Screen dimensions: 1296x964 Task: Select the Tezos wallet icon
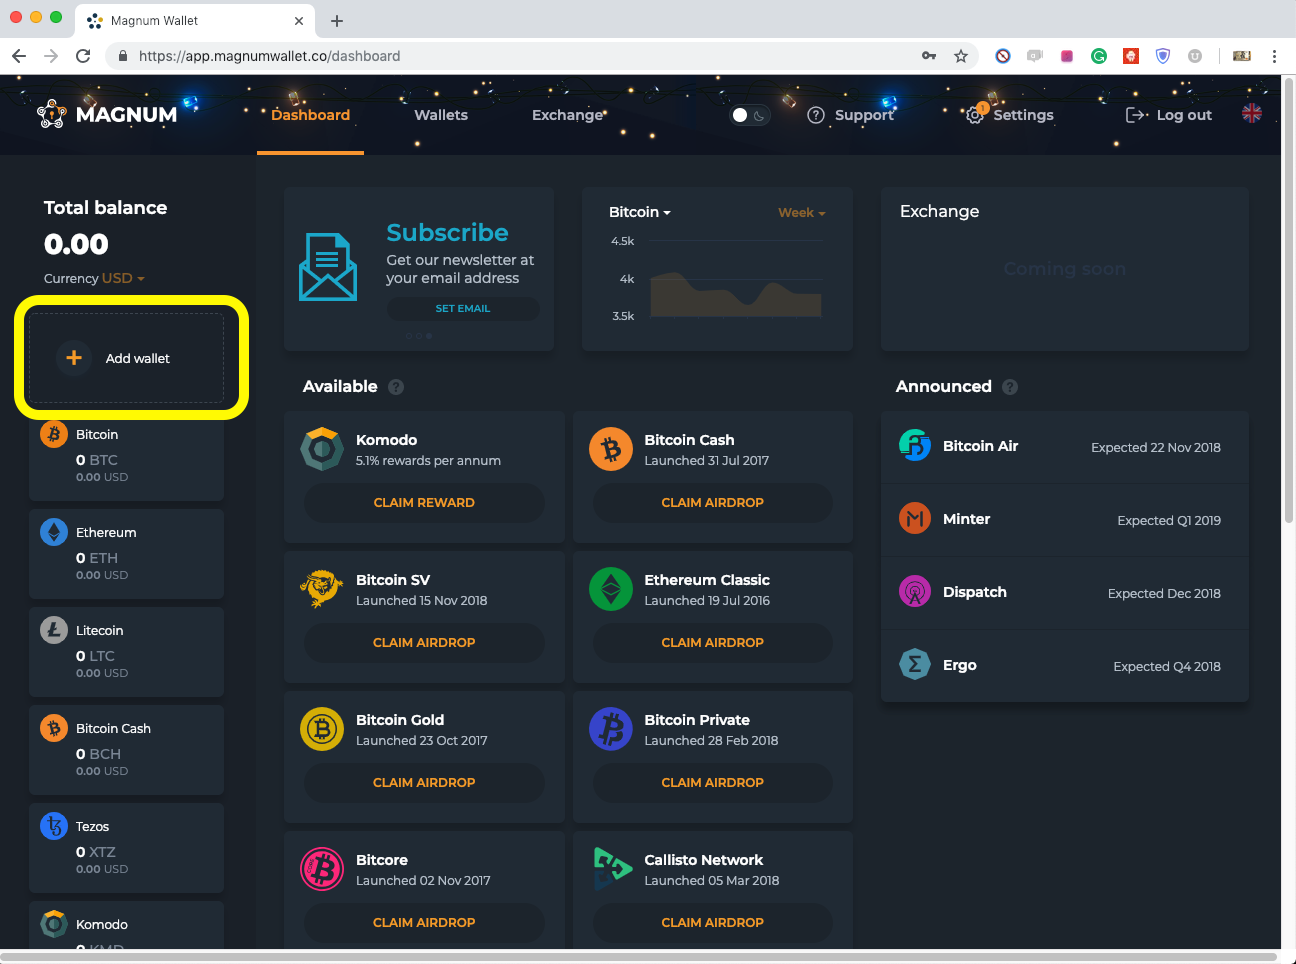[x=54, y=826]
